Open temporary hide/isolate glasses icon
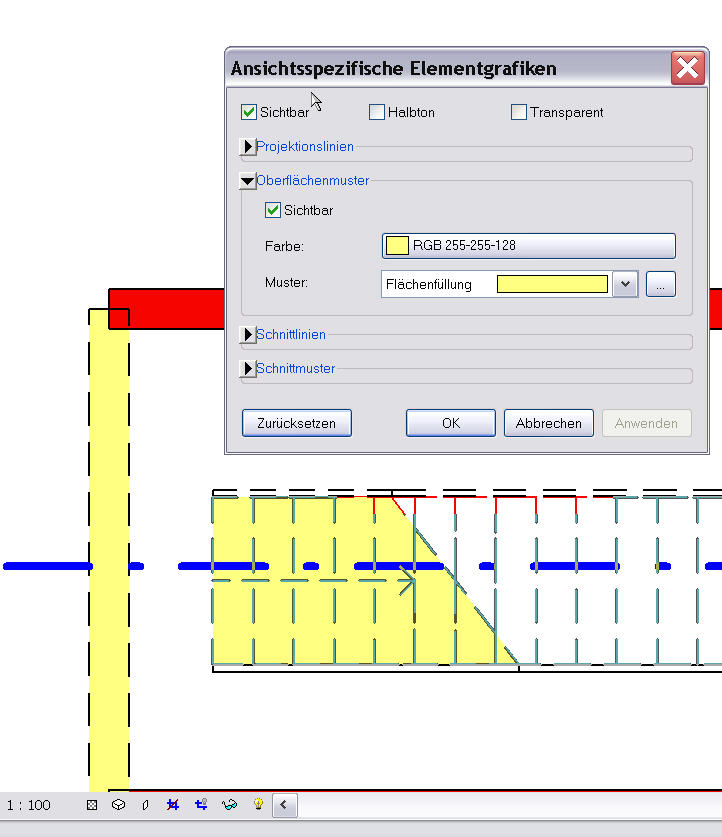The height and width of the screenshot is (837, 722). click(x=229, y=804)
